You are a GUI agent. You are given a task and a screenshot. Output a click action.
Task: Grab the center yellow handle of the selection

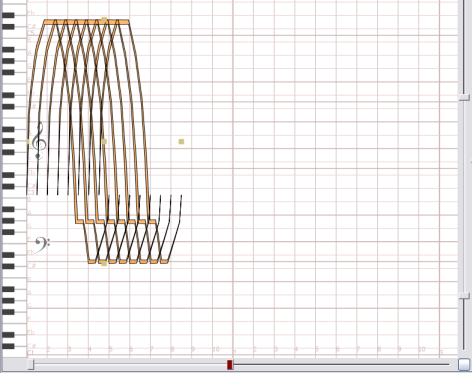click(104, 142)
